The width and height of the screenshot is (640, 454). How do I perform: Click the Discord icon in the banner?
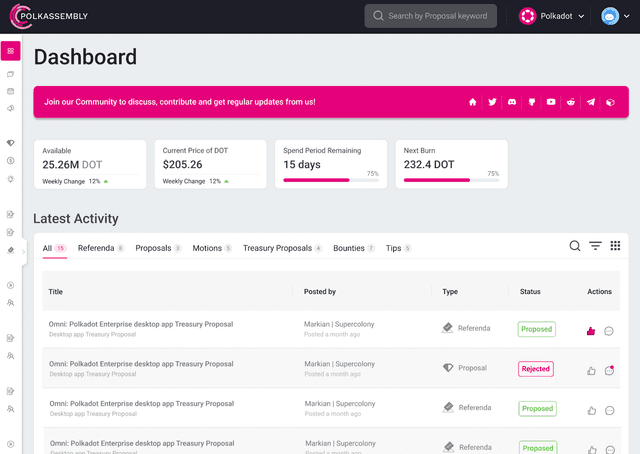[x=511, y=102]
